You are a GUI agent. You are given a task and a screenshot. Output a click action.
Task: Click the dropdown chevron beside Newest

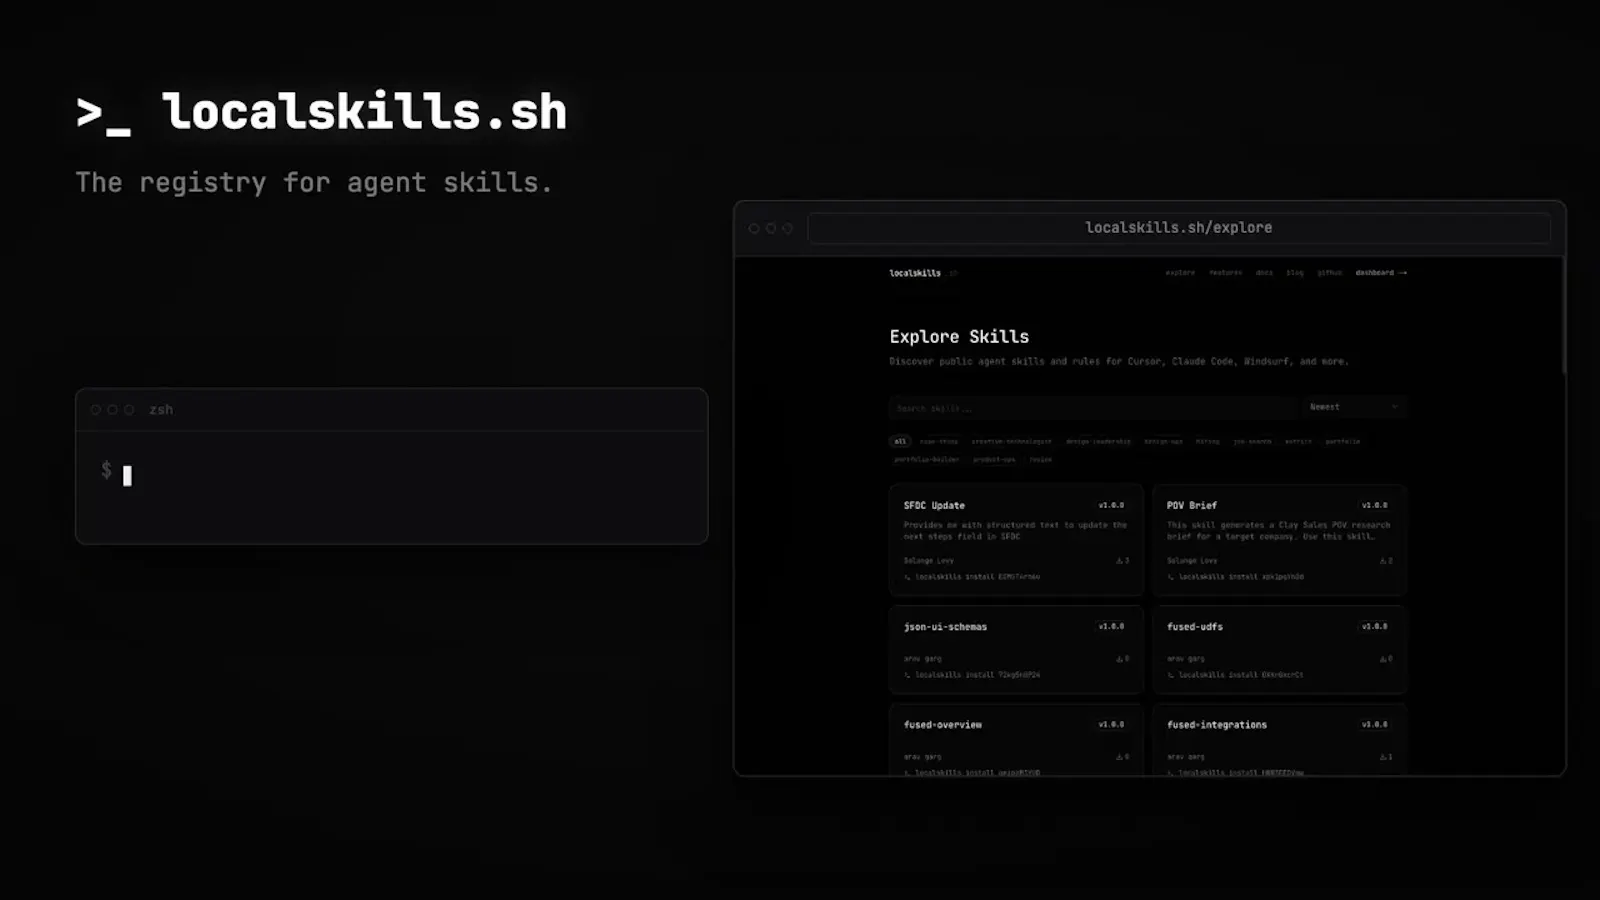coord(1395,407)
